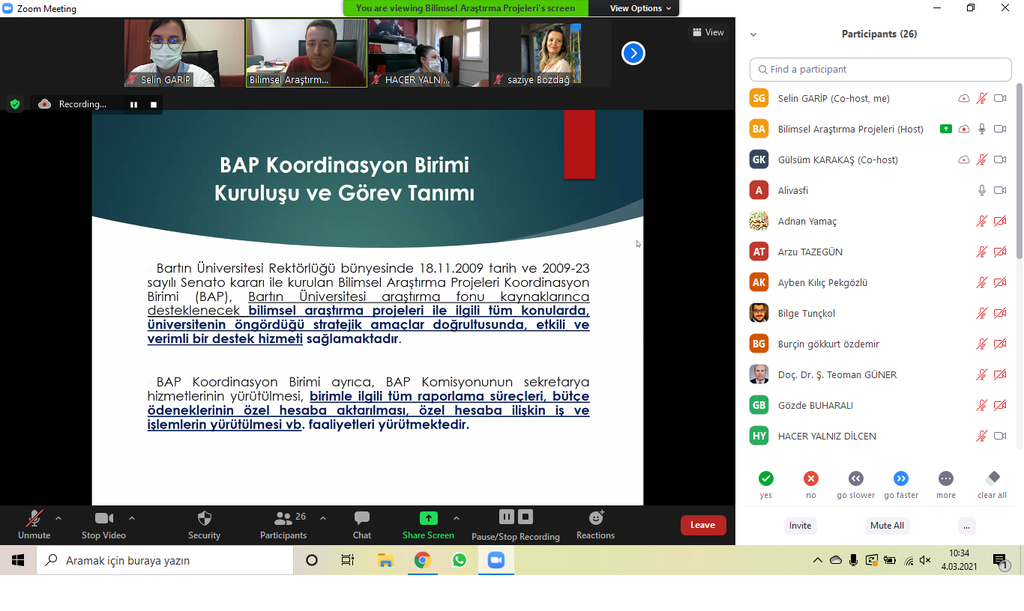
Task: Toggle Stop Video camera
Action: click(104, 519)
